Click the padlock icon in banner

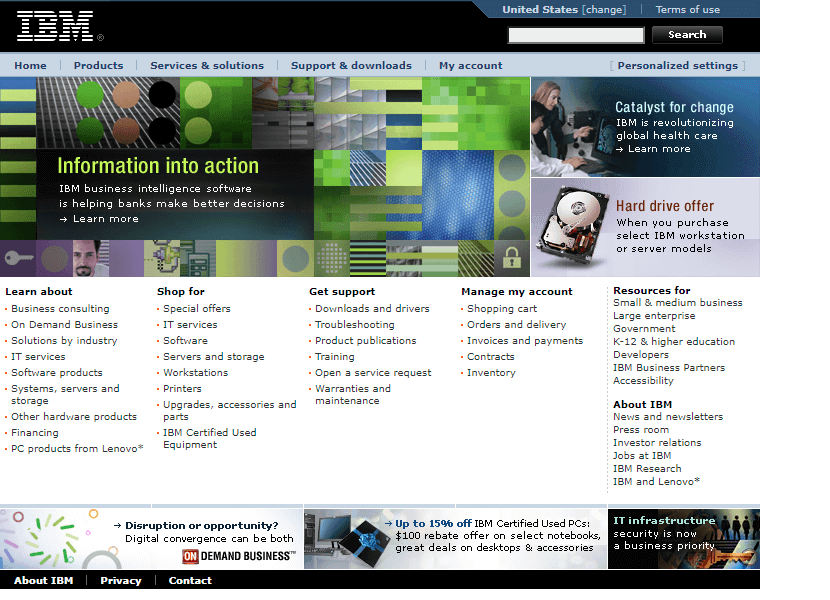click(x=512, y=258)
